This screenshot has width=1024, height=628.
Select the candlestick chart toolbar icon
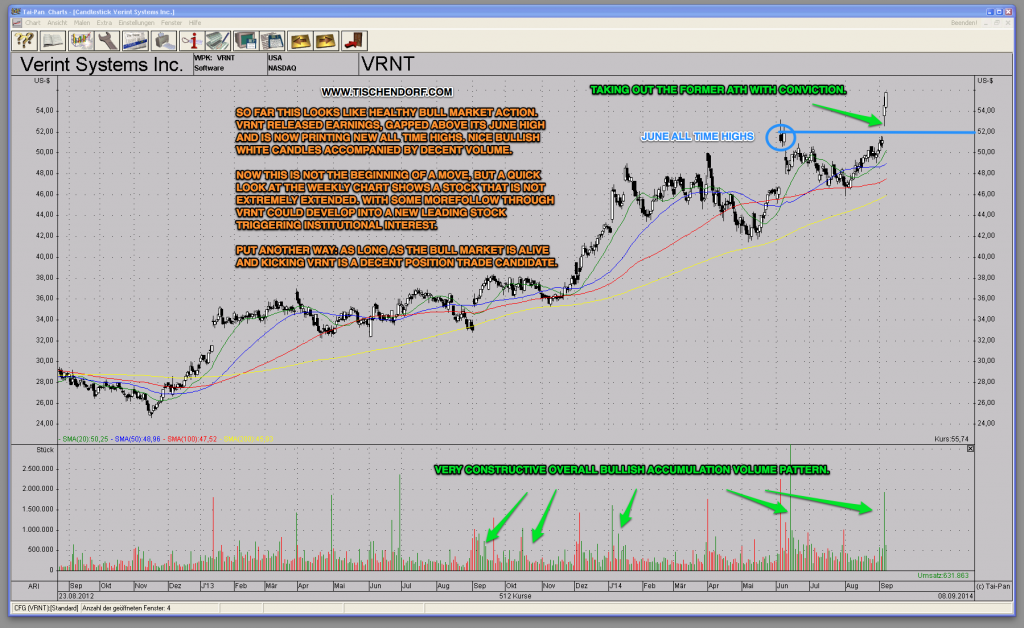point(81,41)
